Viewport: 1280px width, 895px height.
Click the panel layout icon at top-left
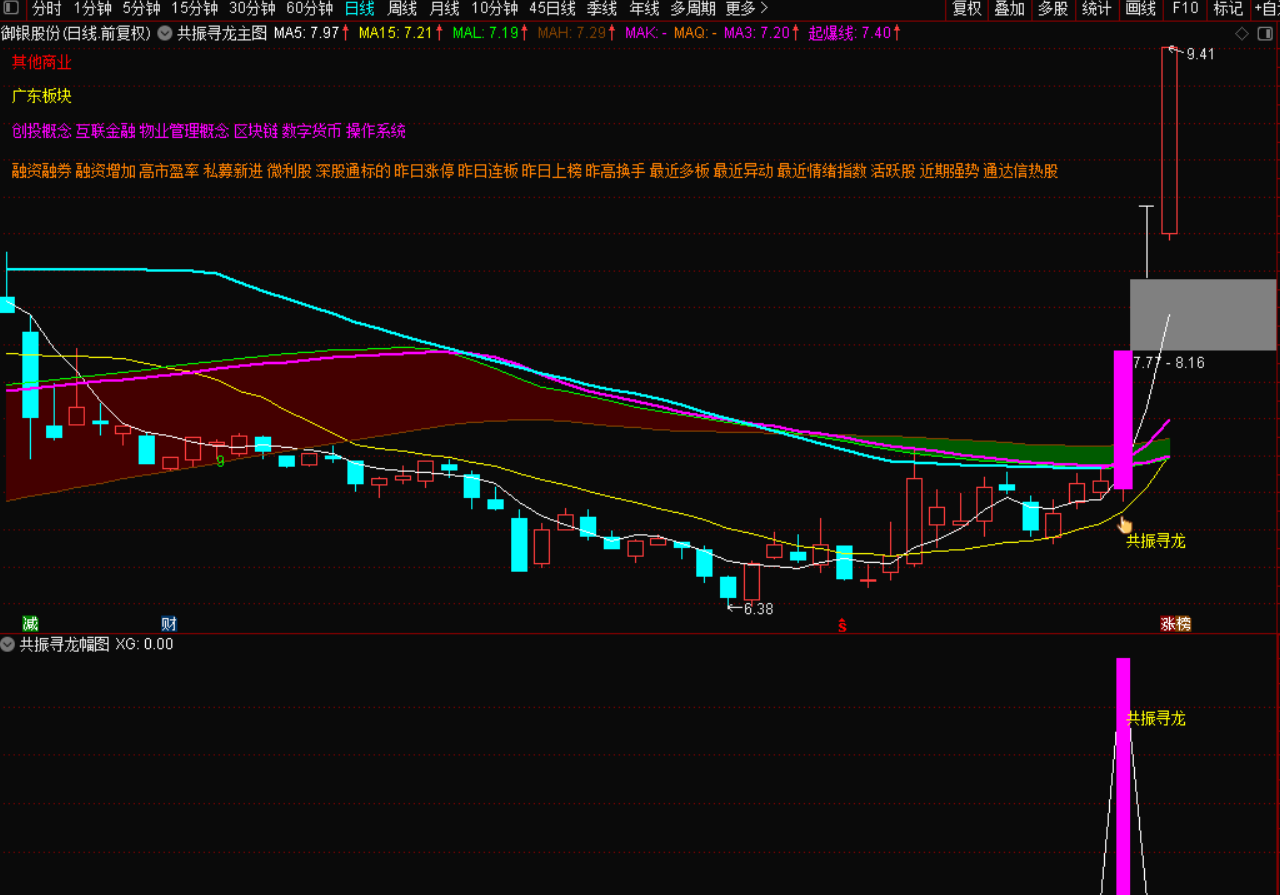(x=11, y=9)
